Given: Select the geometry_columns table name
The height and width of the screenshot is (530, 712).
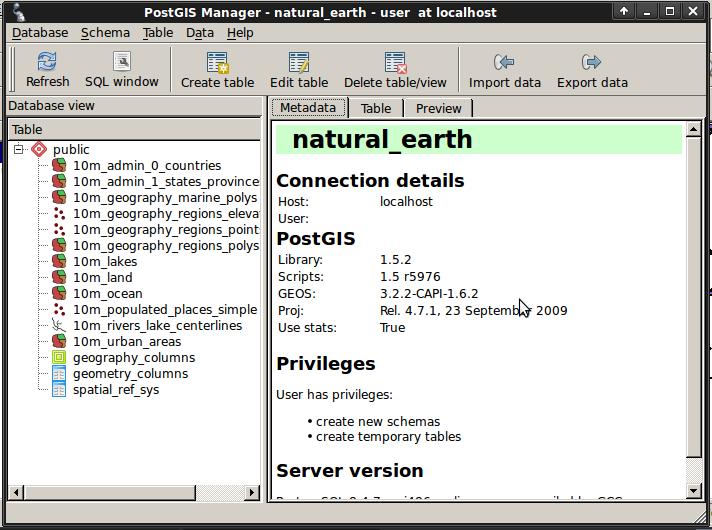Looking at the screenshot, I should (x=130, y=374).
